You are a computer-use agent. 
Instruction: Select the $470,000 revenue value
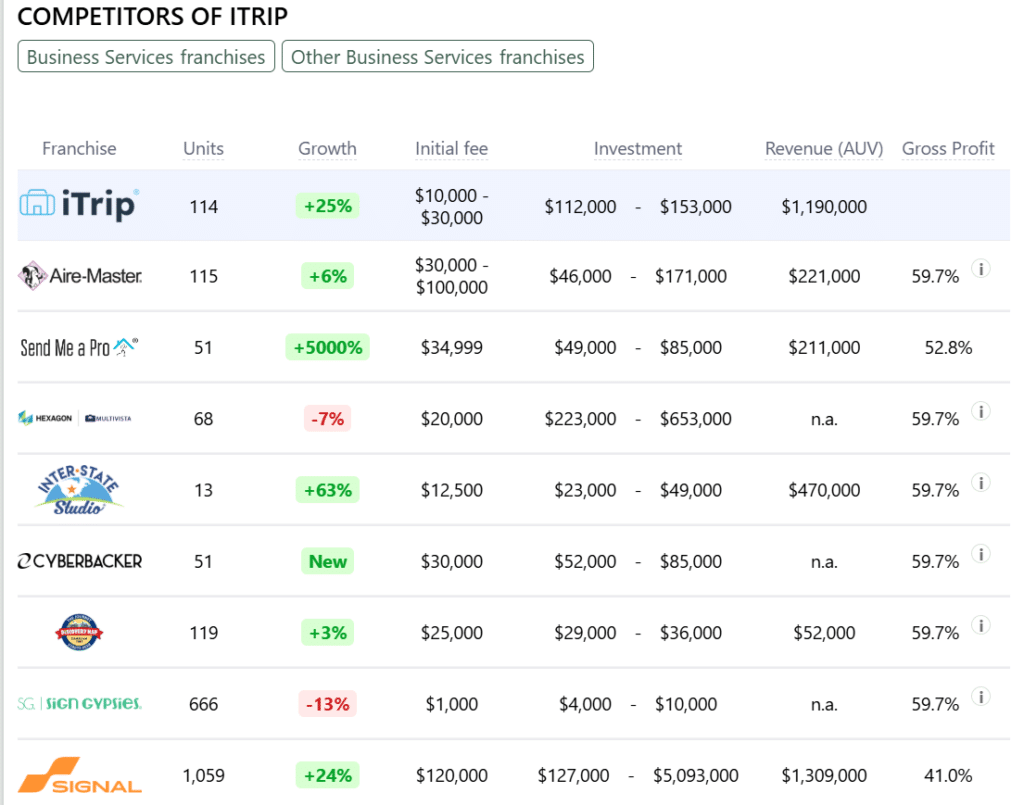point(824,490)
